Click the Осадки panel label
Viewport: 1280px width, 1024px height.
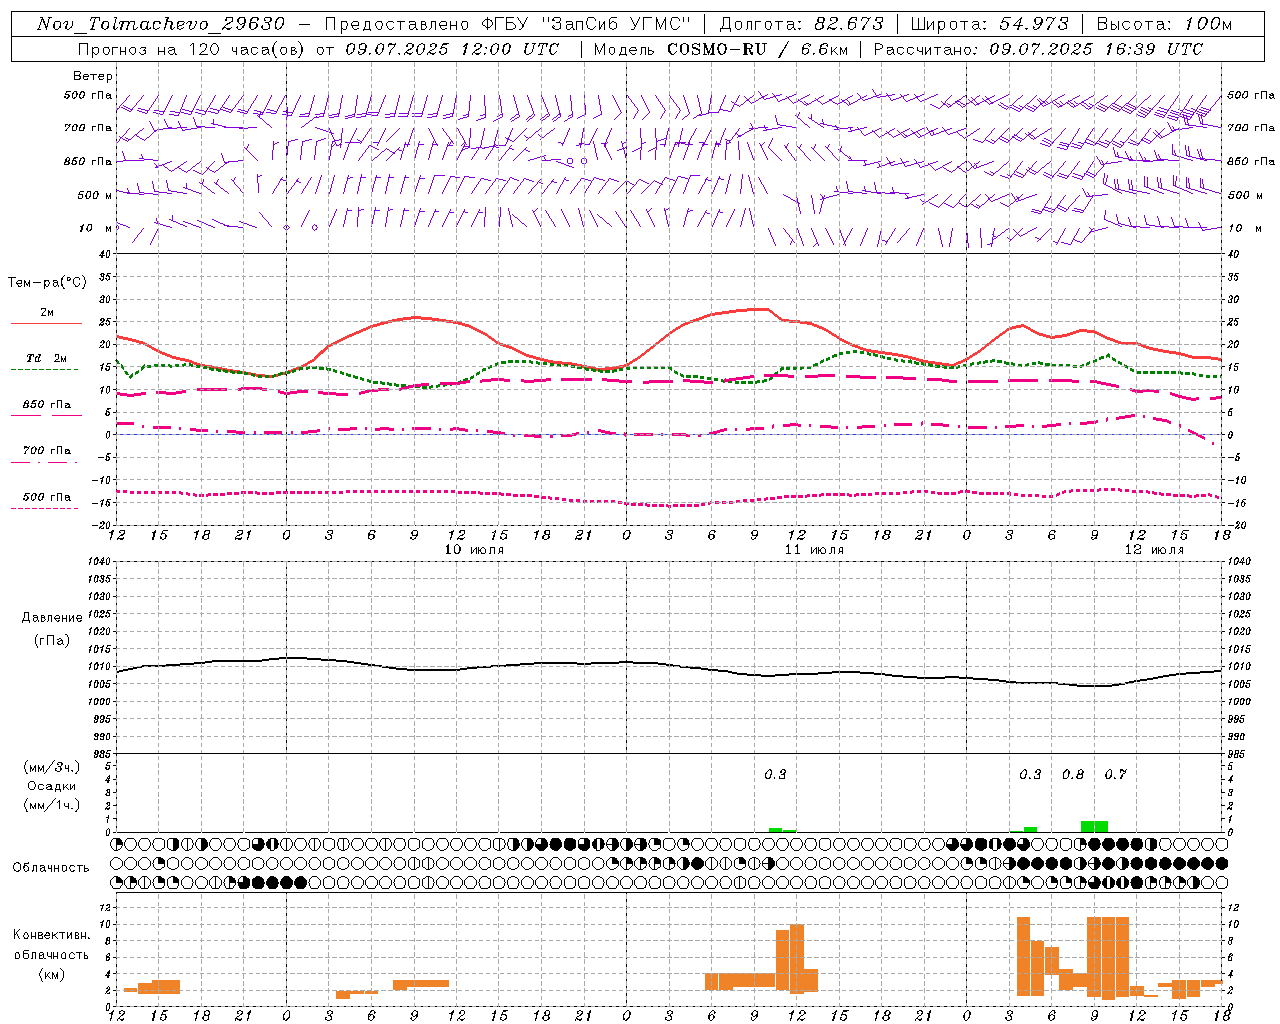[52, 786]
